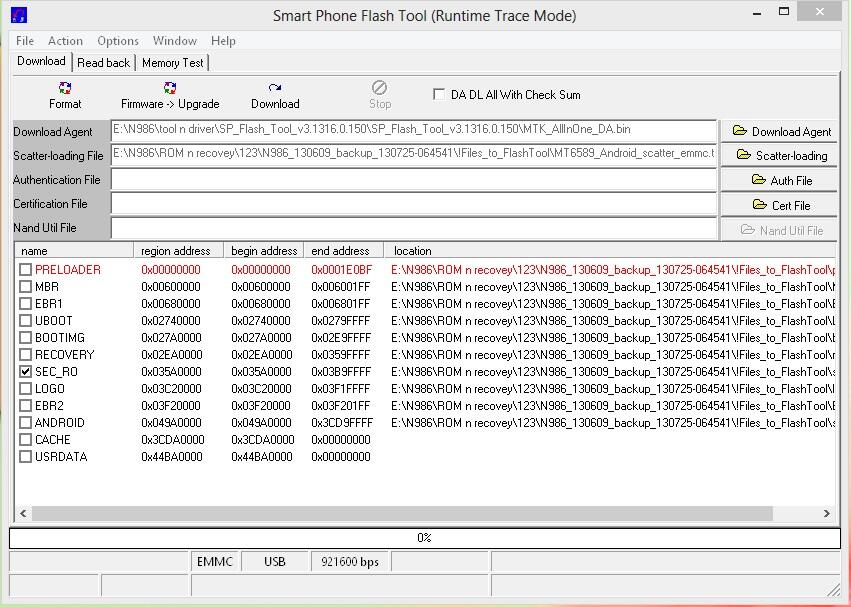851x607 pixels.
Task: Click the Firmware -> Upgrade icon
Action: pyautogui.click(x=169, y=95)
